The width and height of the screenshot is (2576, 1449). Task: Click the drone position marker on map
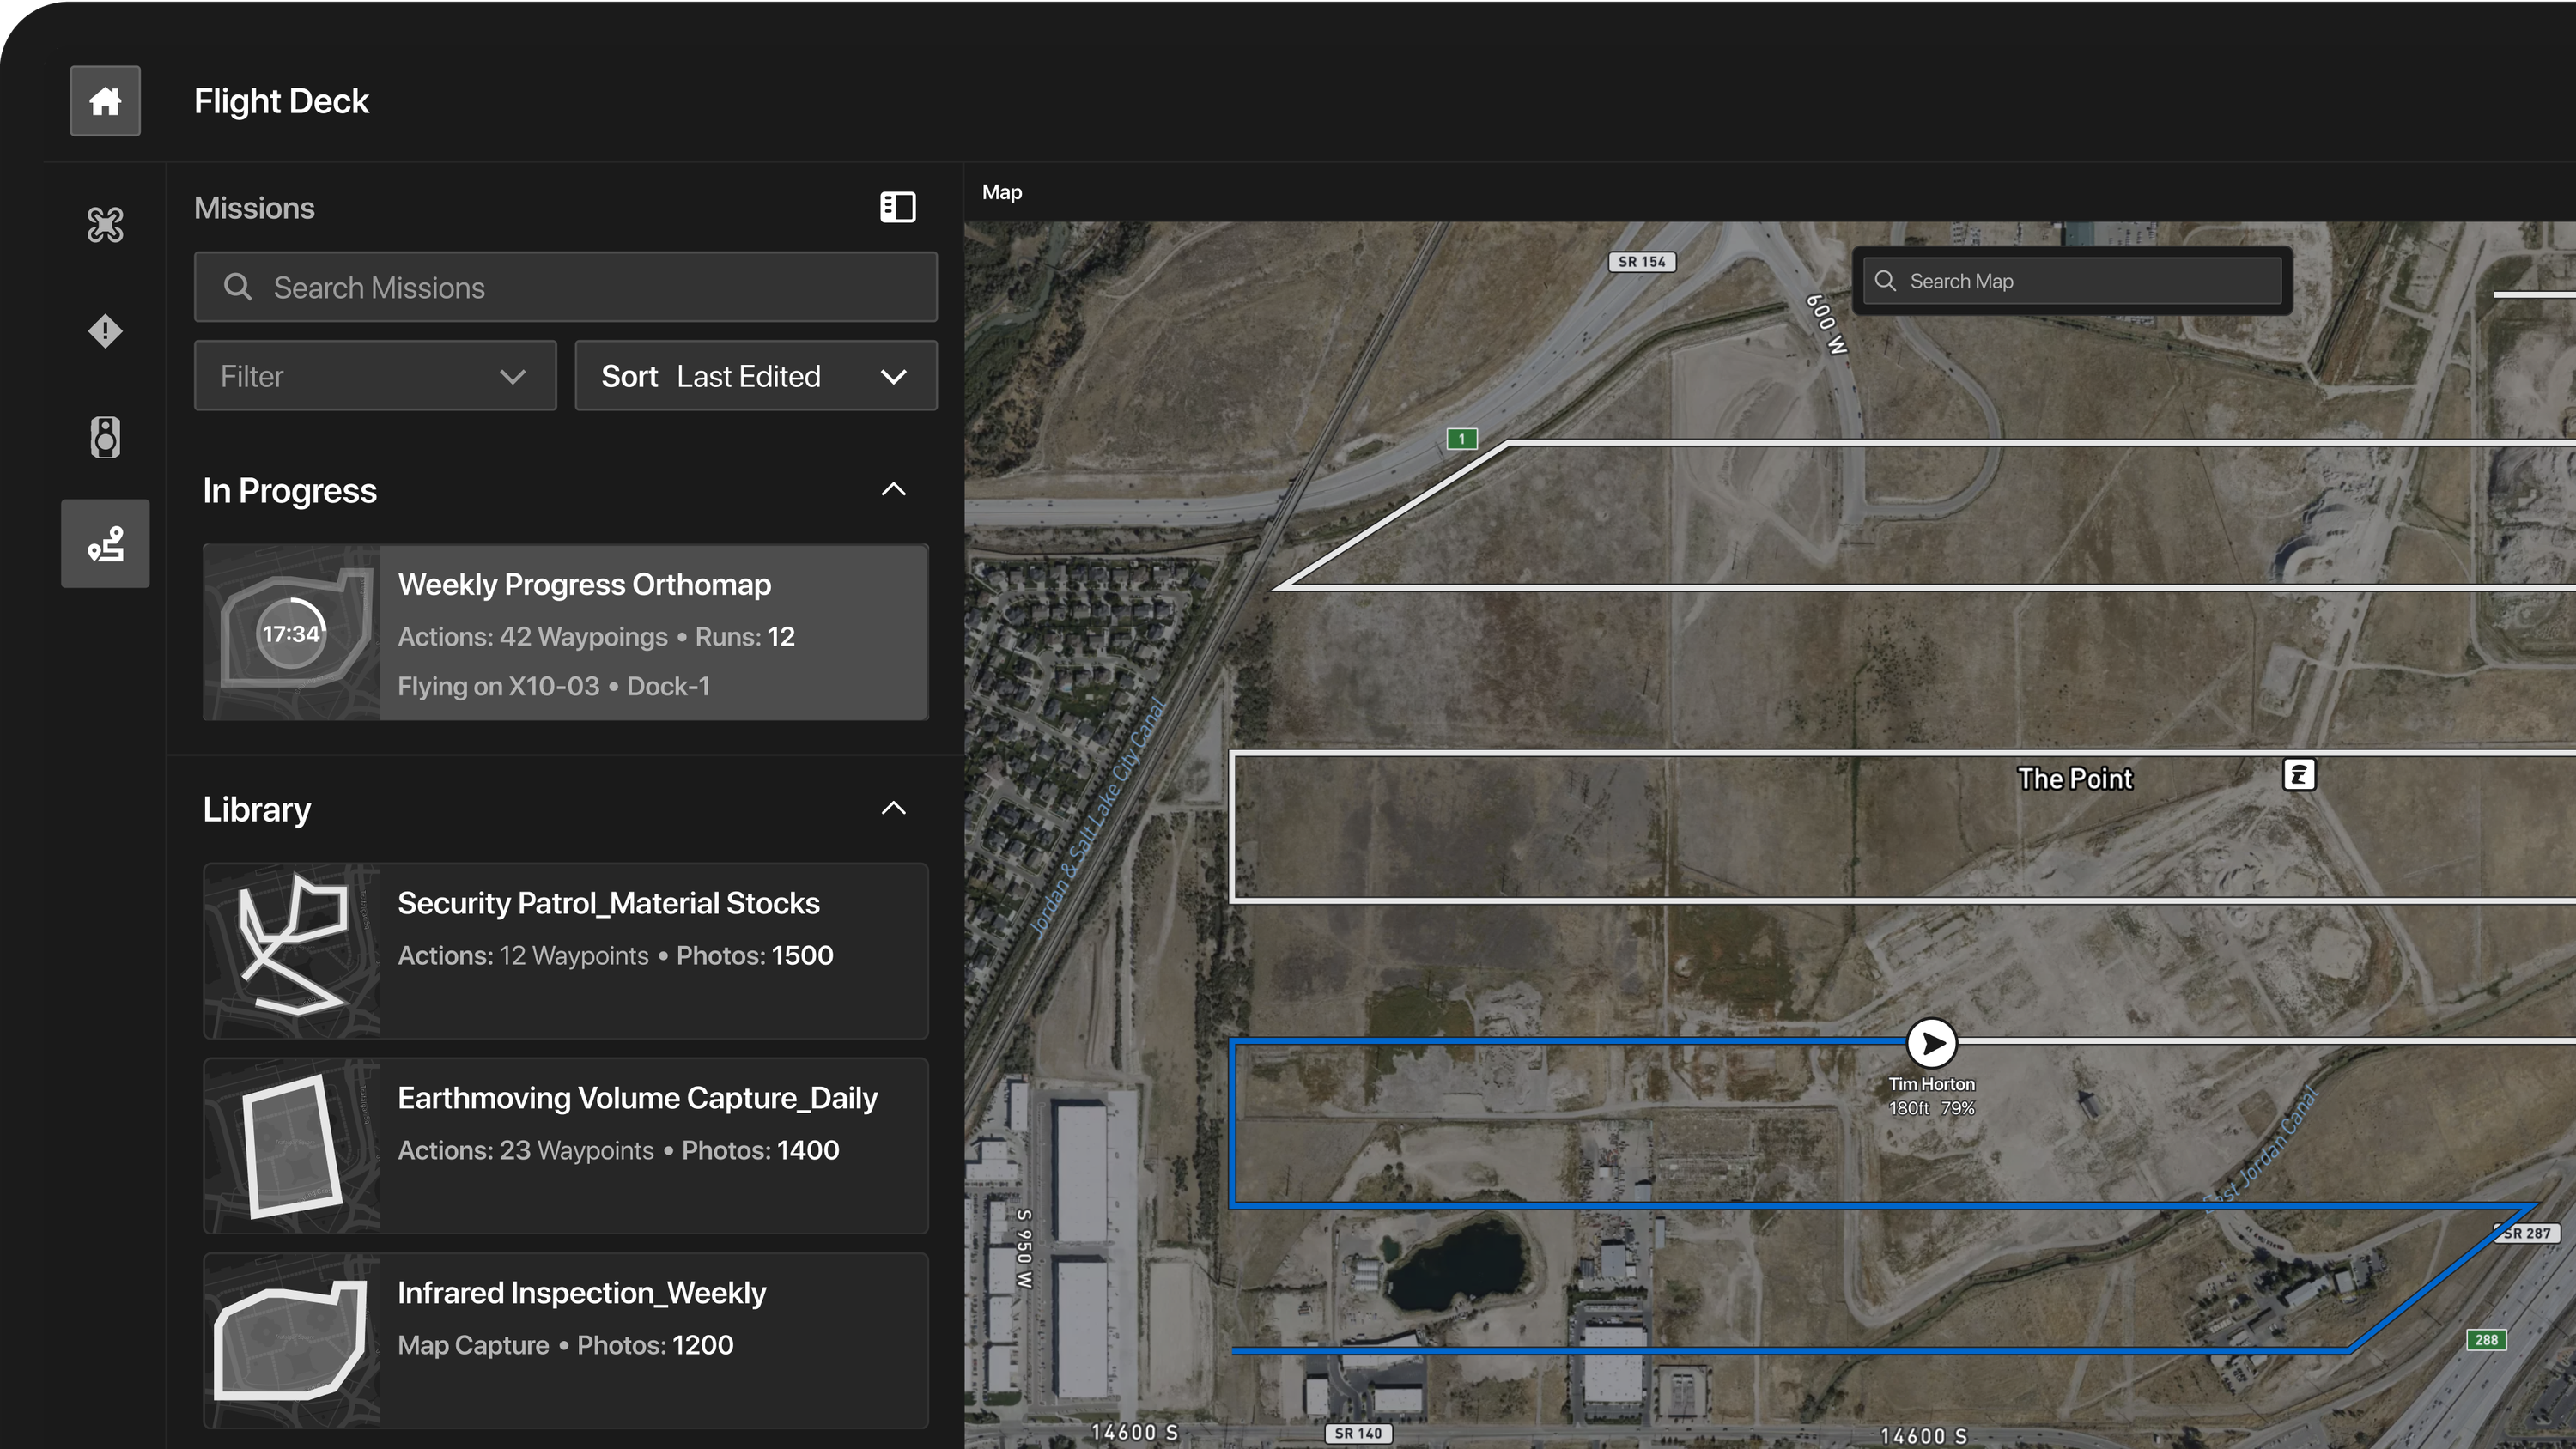1931,1043
